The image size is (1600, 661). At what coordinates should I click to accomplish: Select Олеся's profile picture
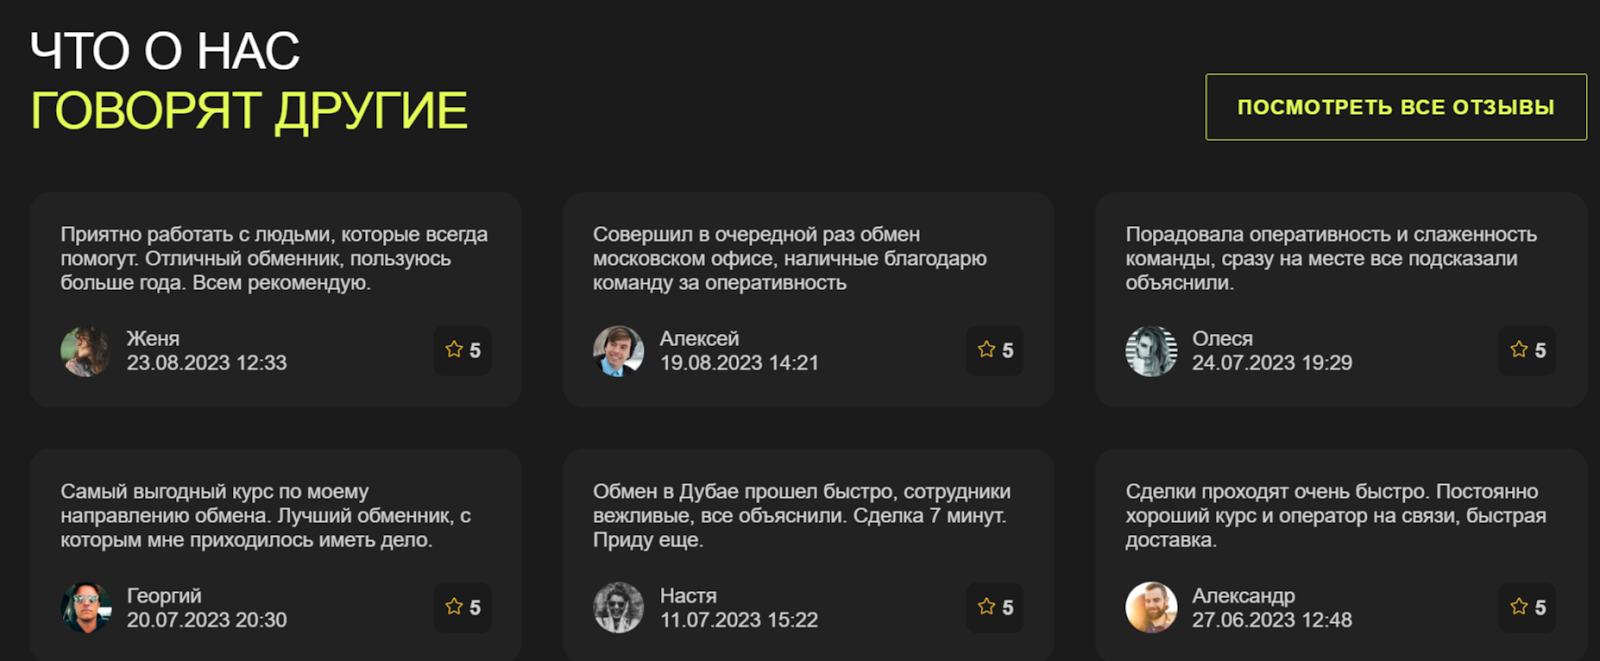pyautogui.click(x=1151, y=351)
